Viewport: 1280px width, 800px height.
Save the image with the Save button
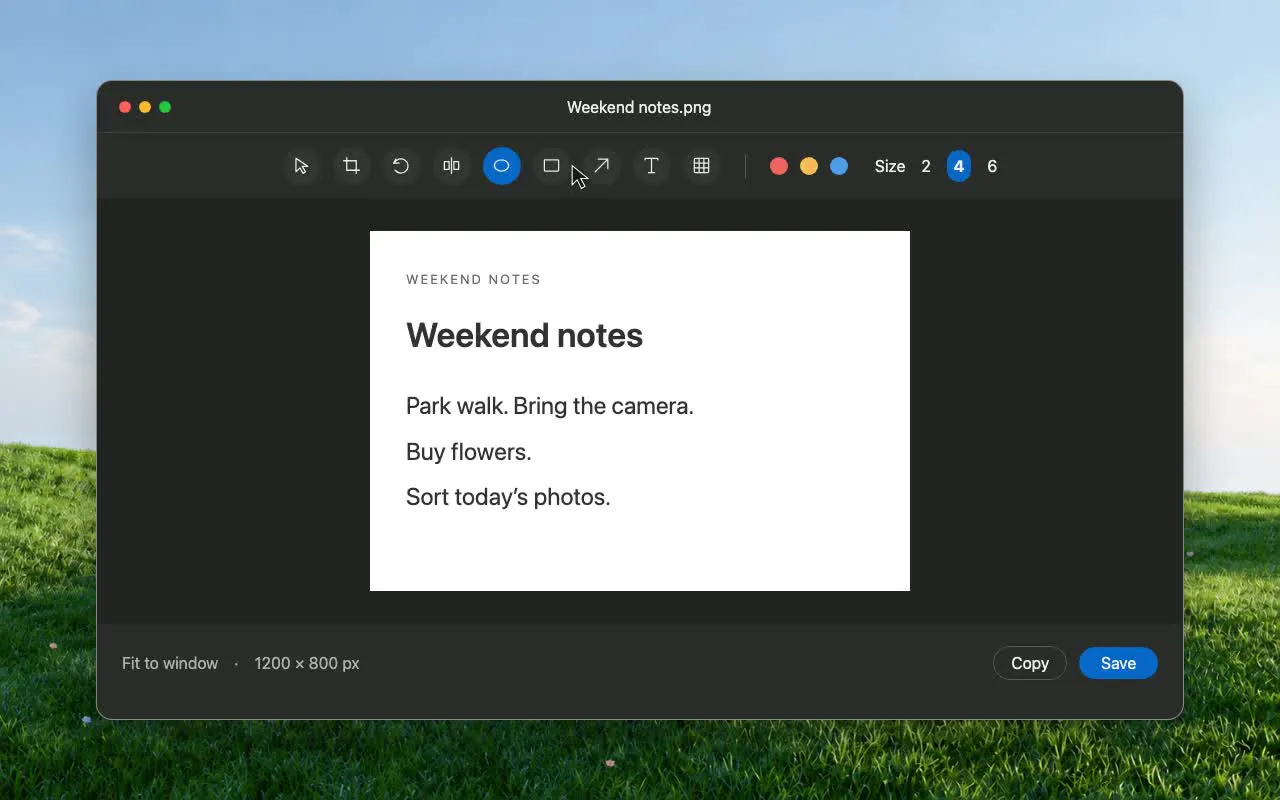tap(1118, 663)
